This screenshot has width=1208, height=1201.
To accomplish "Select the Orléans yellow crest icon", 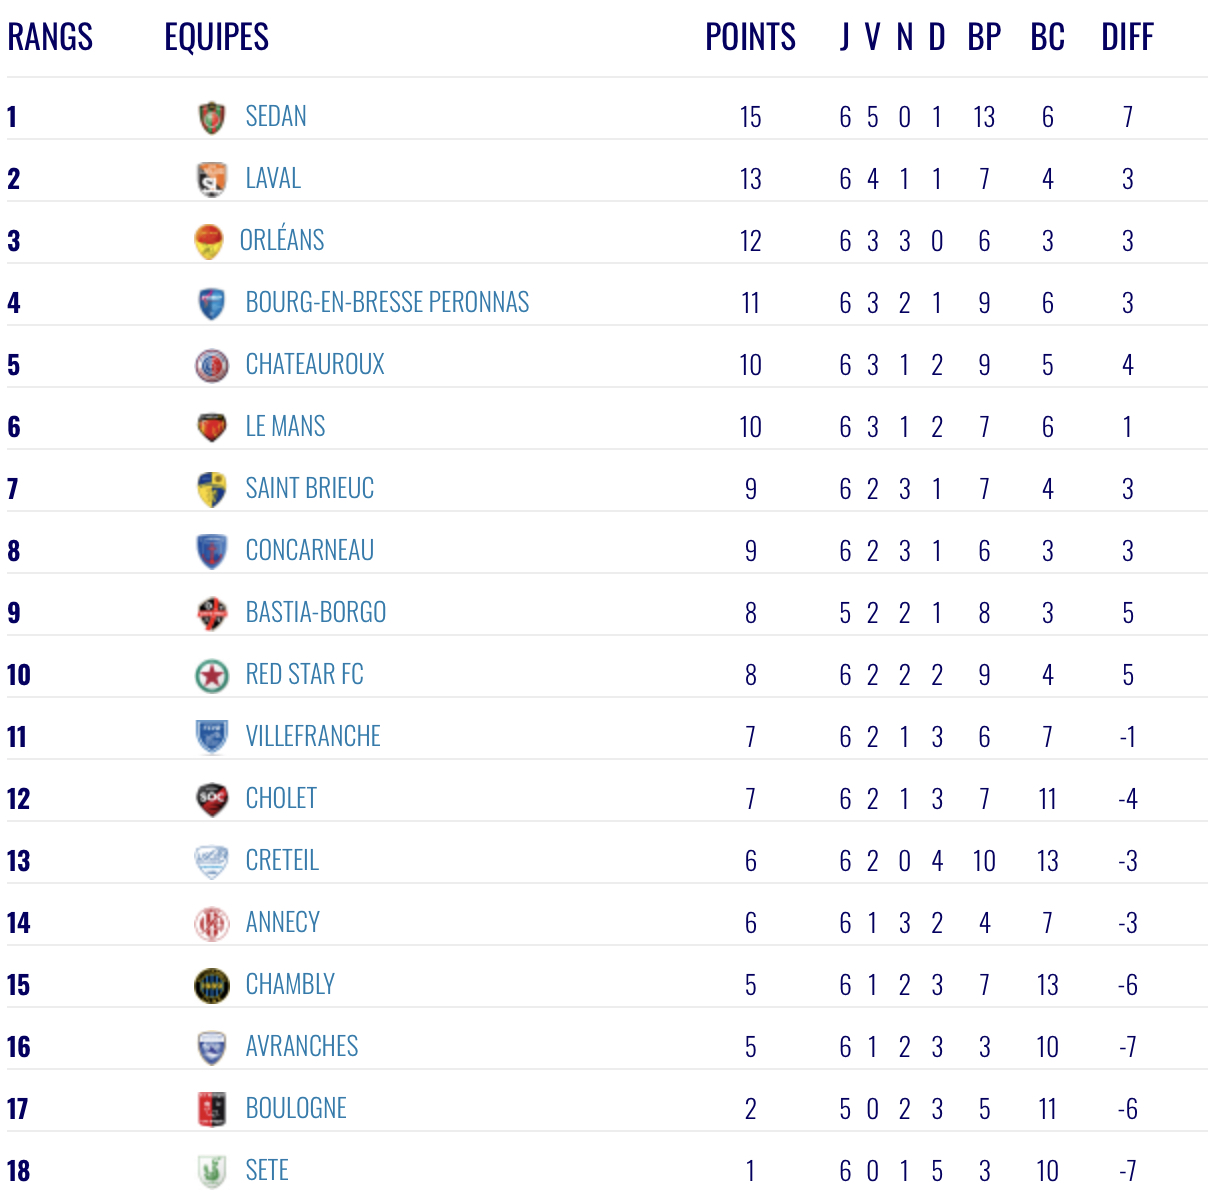I will pos(208,241).
